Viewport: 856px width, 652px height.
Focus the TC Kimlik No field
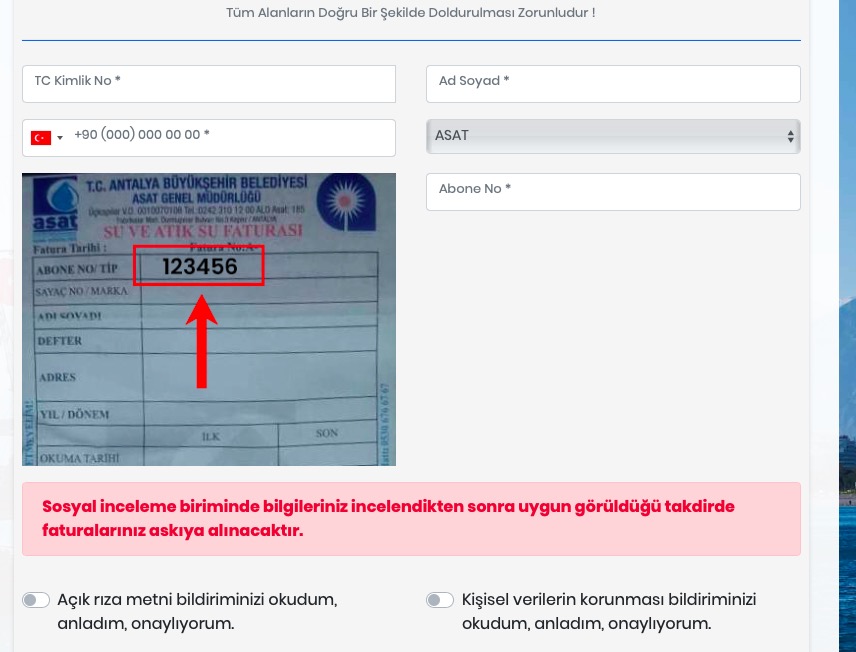coord(208,83)
